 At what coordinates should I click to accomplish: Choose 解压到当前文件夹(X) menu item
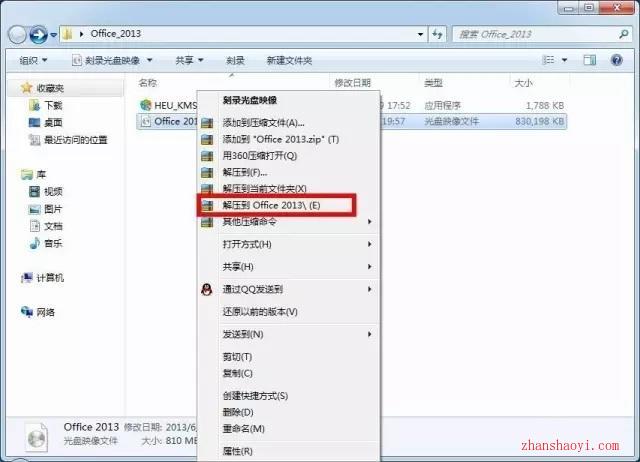pyautogui.click(x=289, y=189)
